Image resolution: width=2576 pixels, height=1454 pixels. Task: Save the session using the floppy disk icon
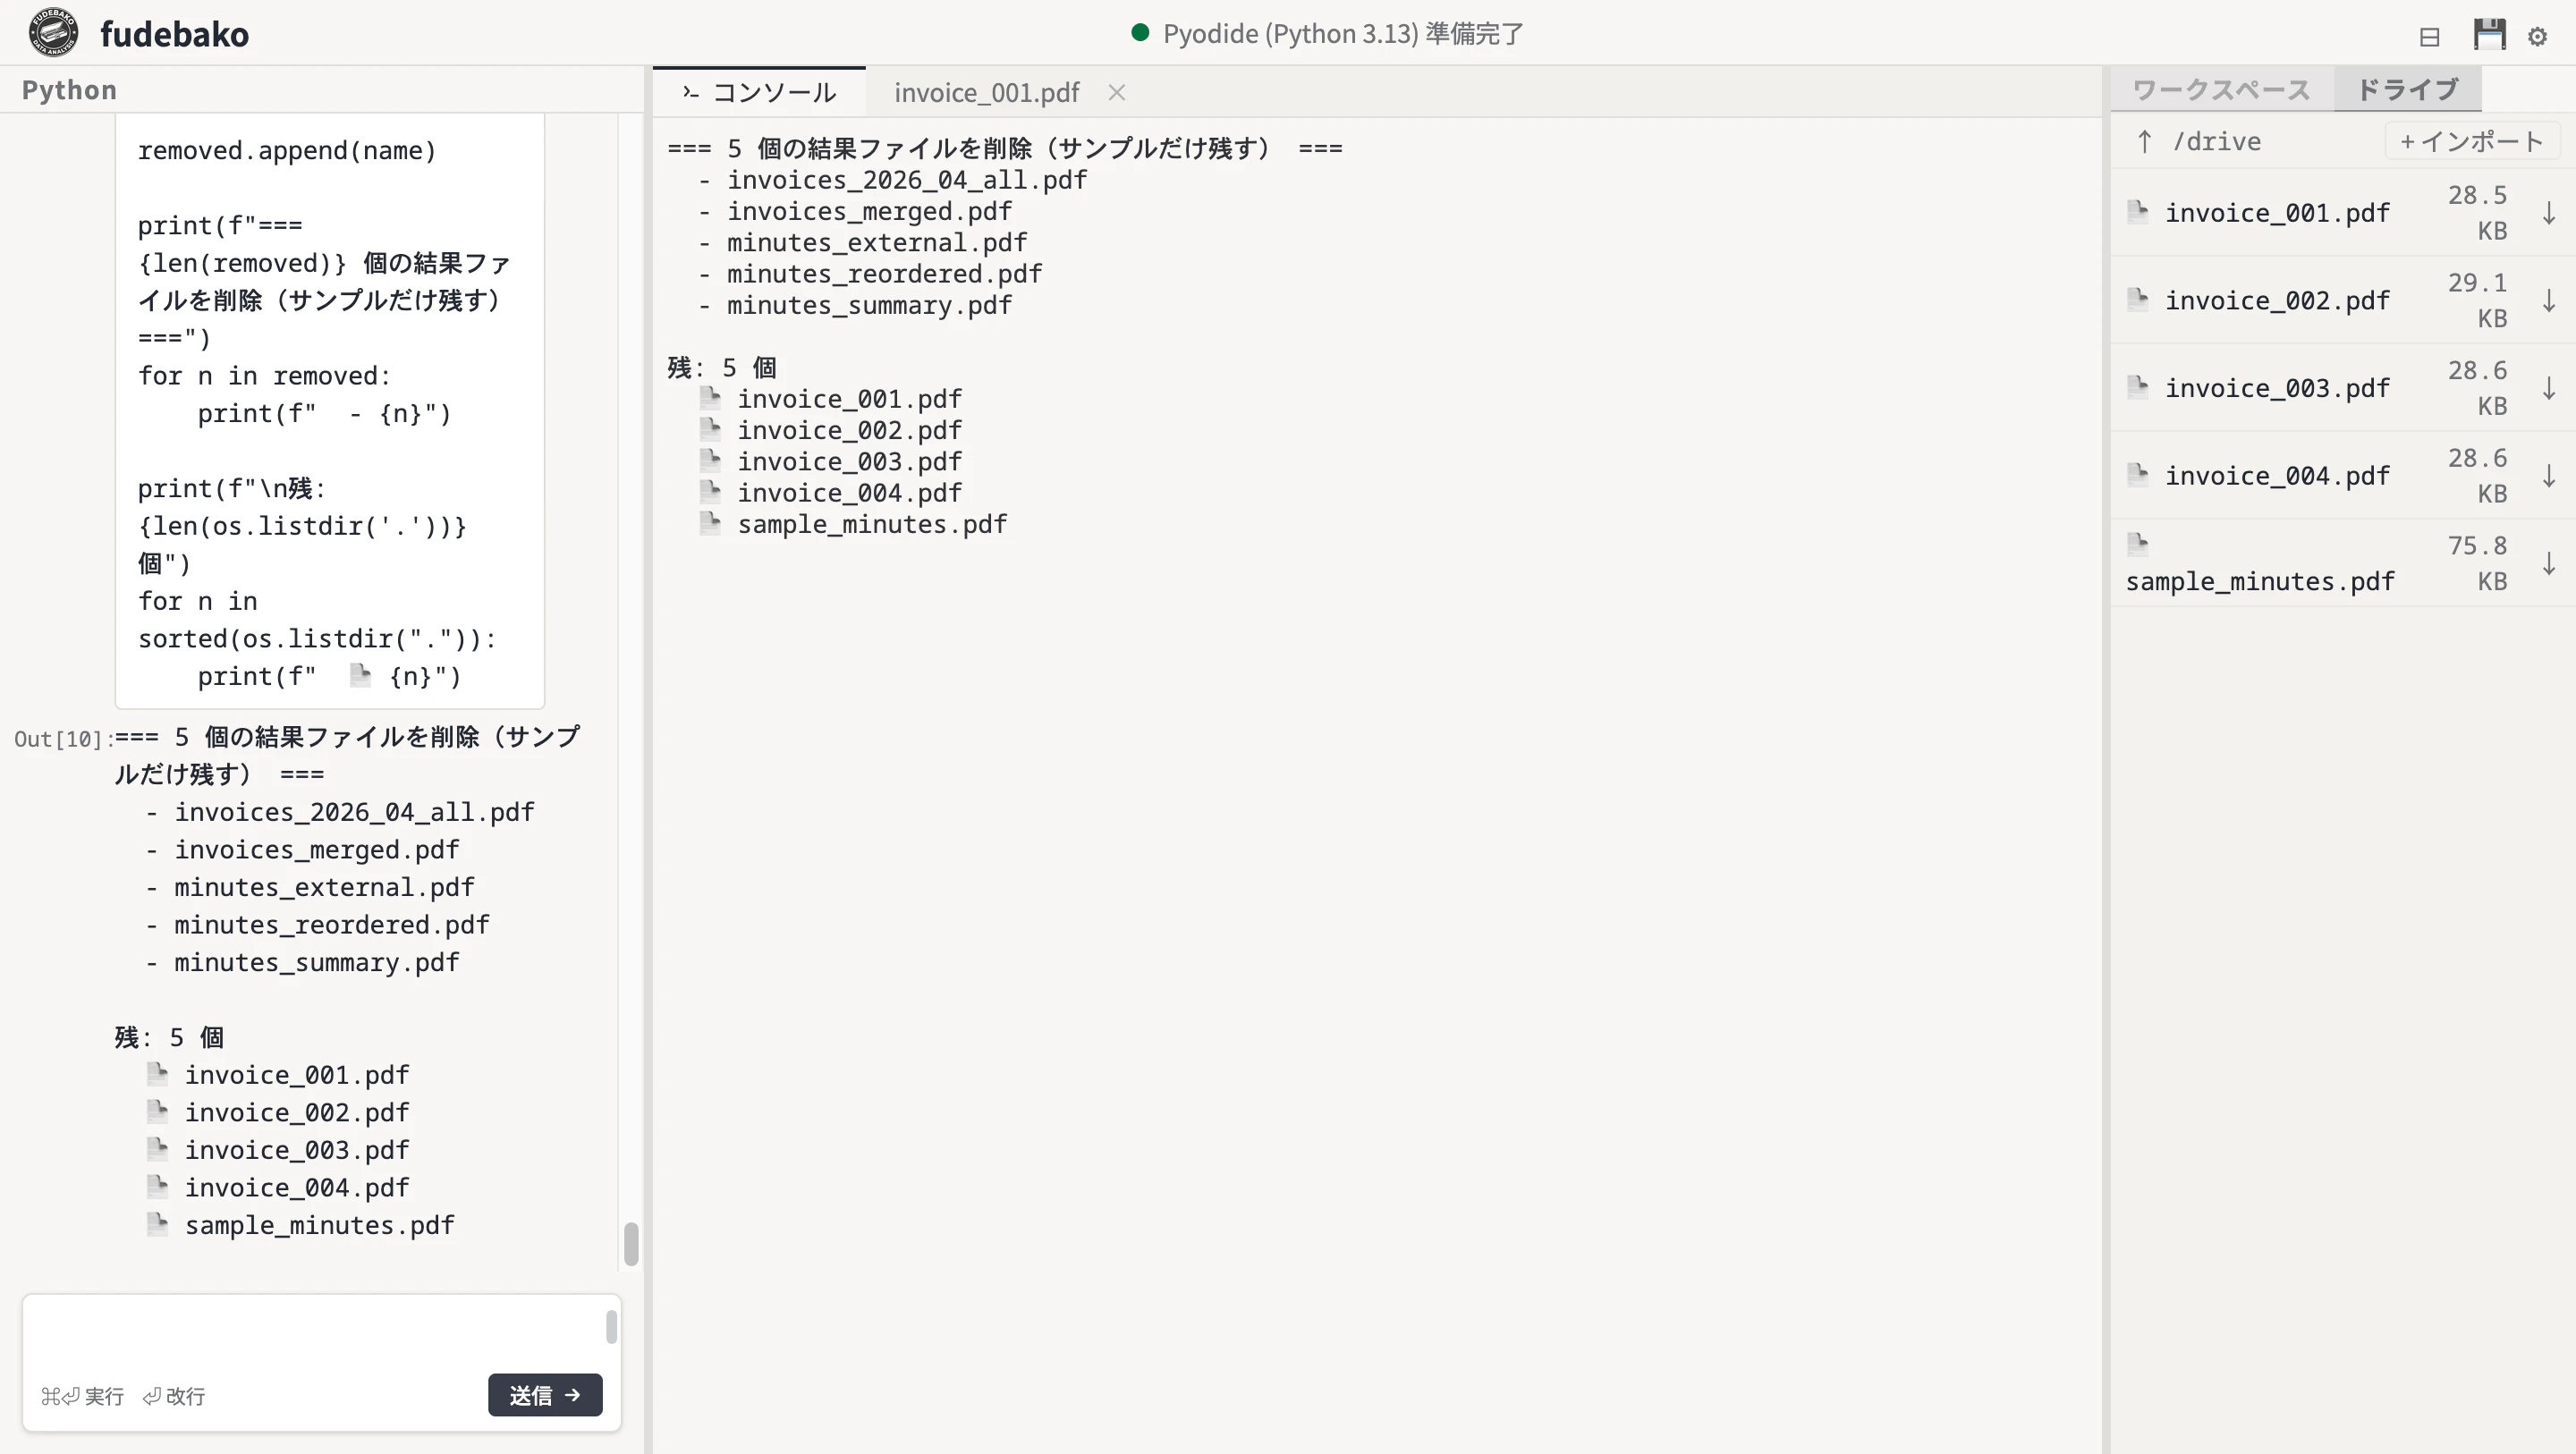[2489, 34]
